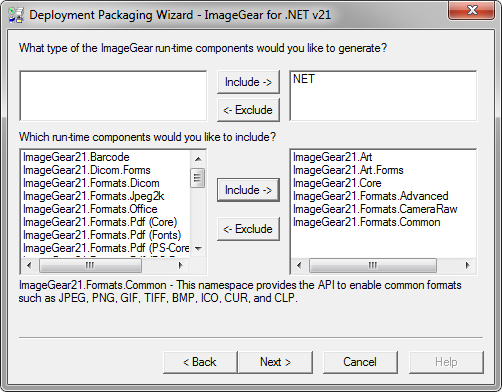Click right arrow of included list horizontal scrollbar
The width and height of the screenshot is (502, 392).
pyautogui.click(x=467, y=265)
